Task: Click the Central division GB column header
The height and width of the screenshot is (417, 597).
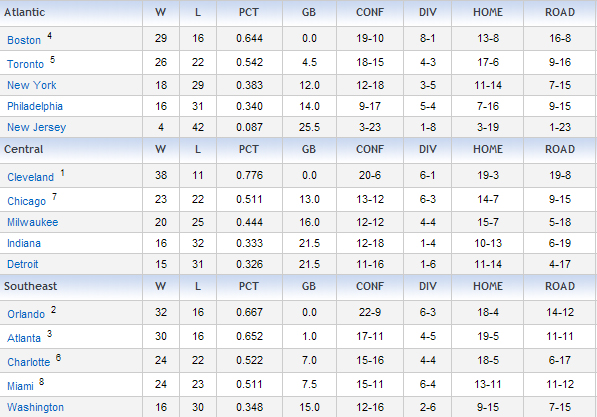Action: [x=309, y=149]
